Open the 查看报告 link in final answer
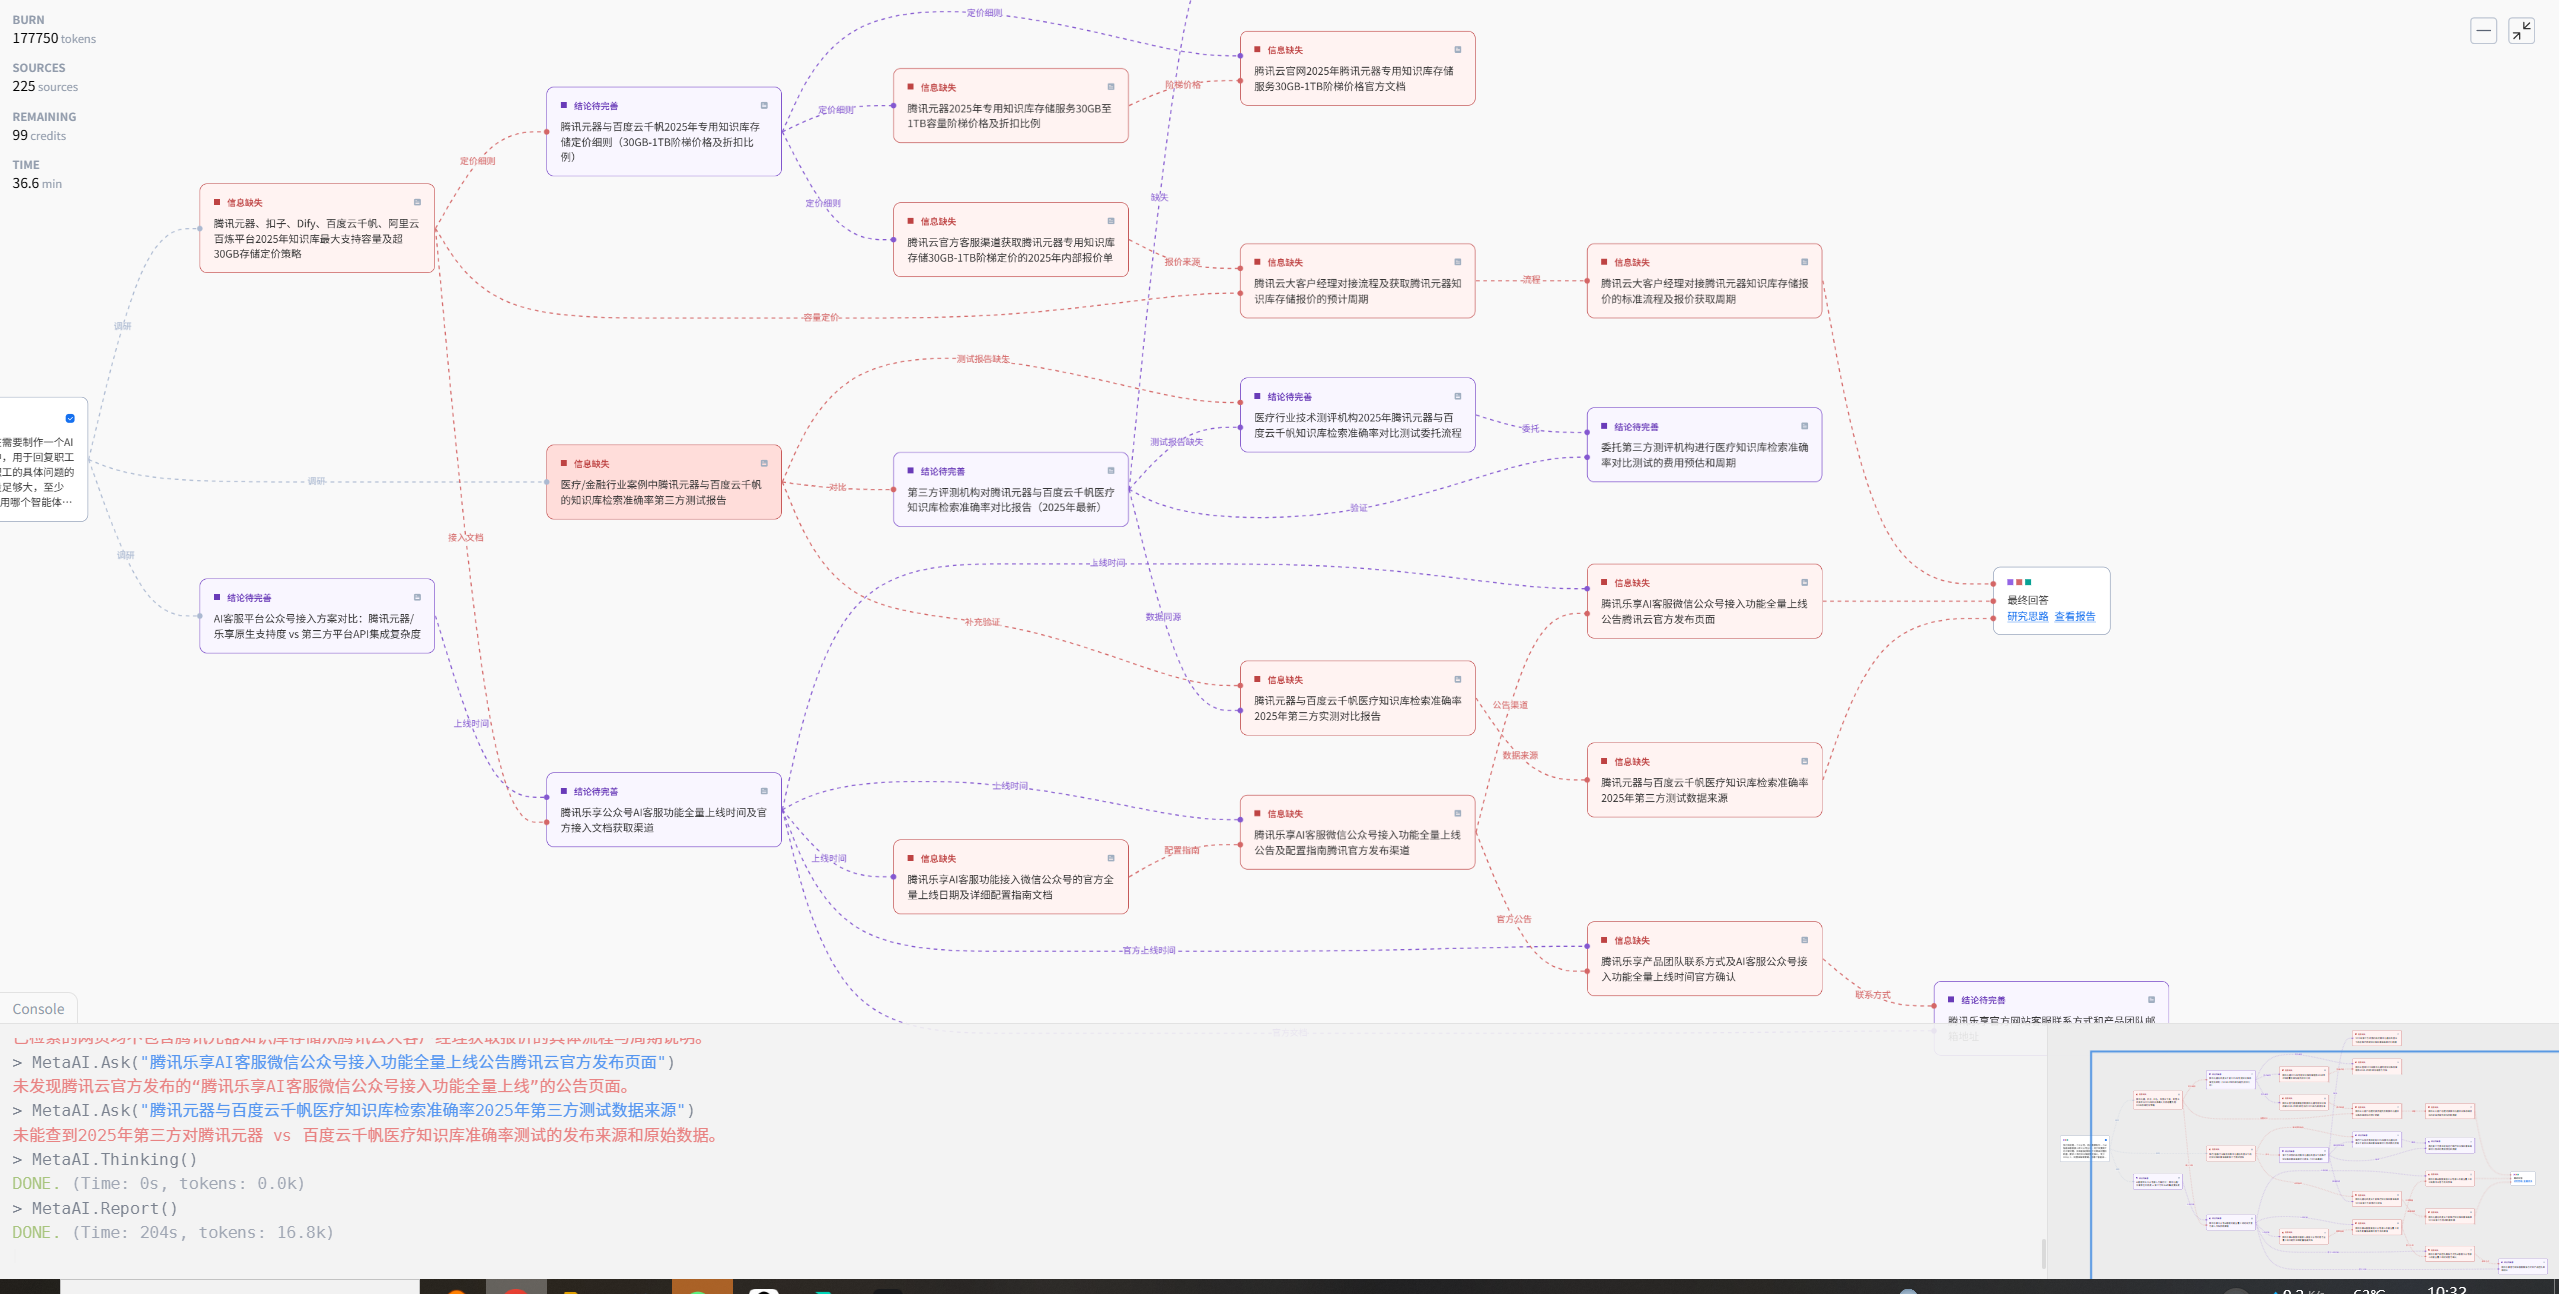 [x=2074, y=617]
